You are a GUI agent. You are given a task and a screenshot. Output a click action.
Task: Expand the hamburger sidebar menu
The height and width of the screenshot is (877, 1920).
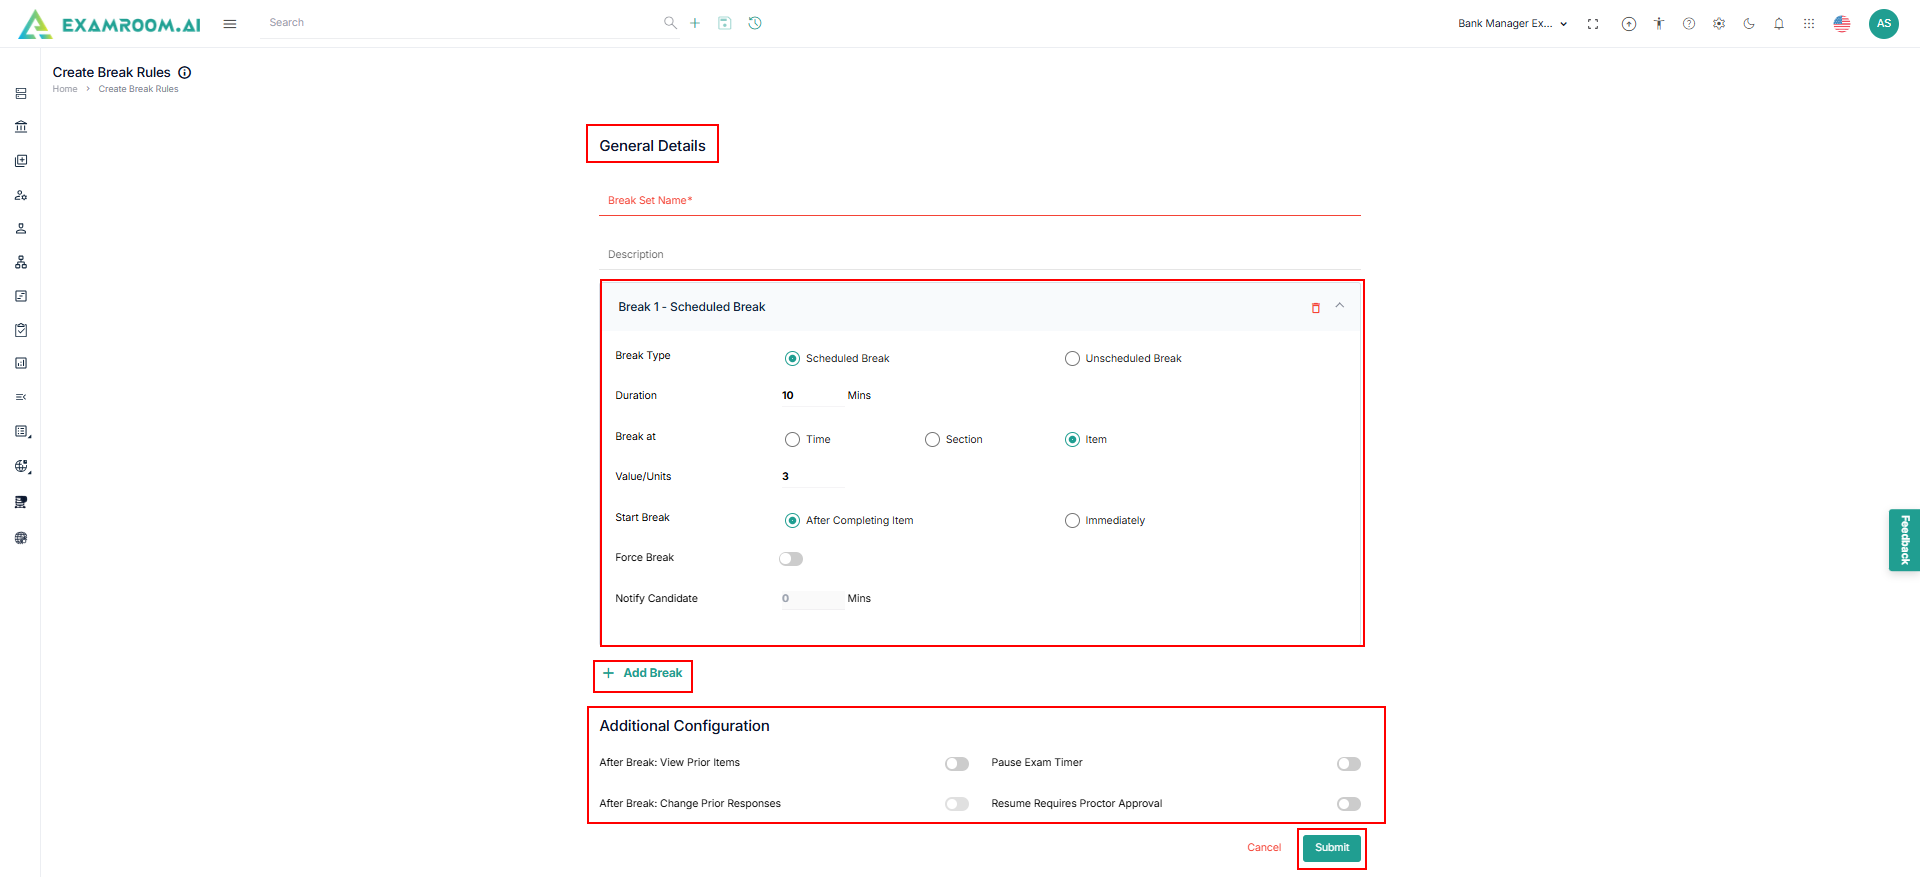point(230,24)
